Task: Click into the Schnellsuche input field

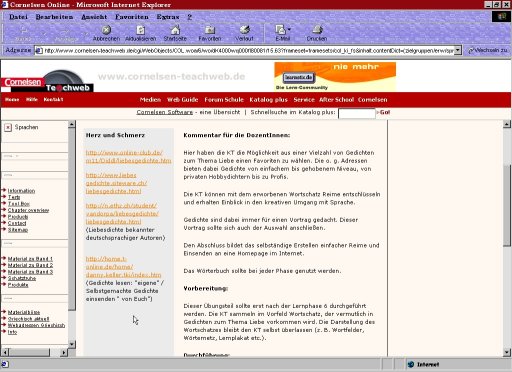Action: point(357,113)
